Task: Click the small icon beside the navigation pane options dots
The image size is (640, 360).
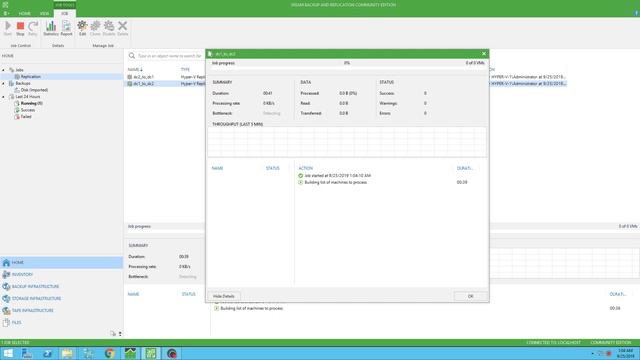Action: pyautogui.click(x=113, y=333)
